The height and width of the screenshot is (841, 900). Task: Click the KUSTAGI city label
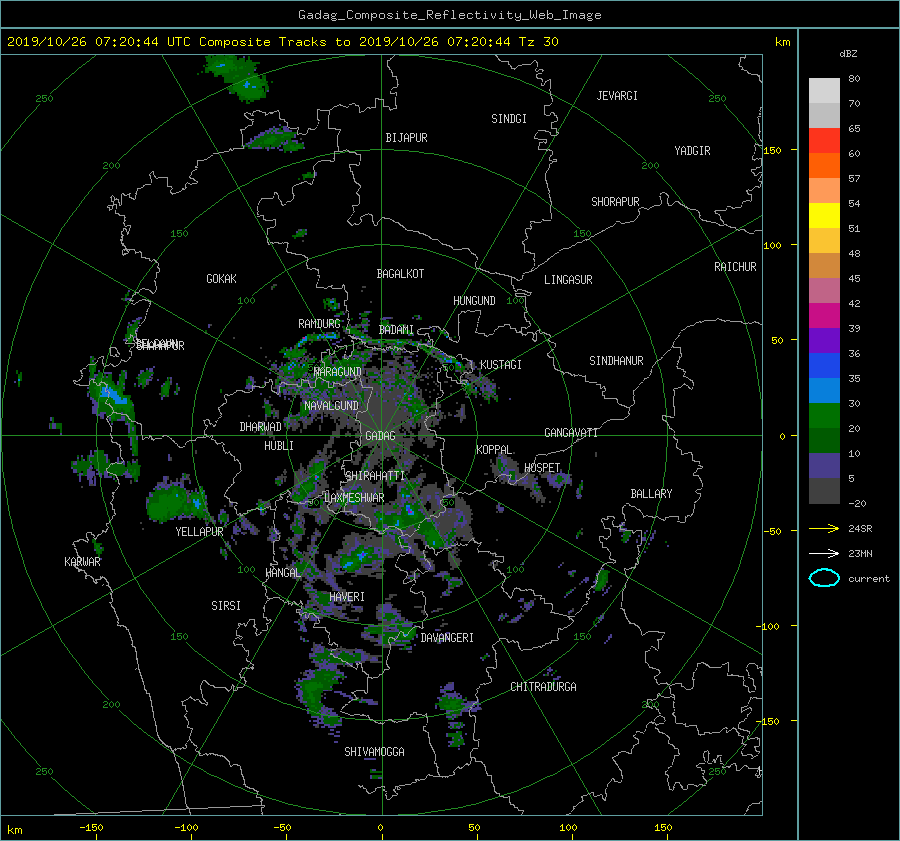coord(501,365)
